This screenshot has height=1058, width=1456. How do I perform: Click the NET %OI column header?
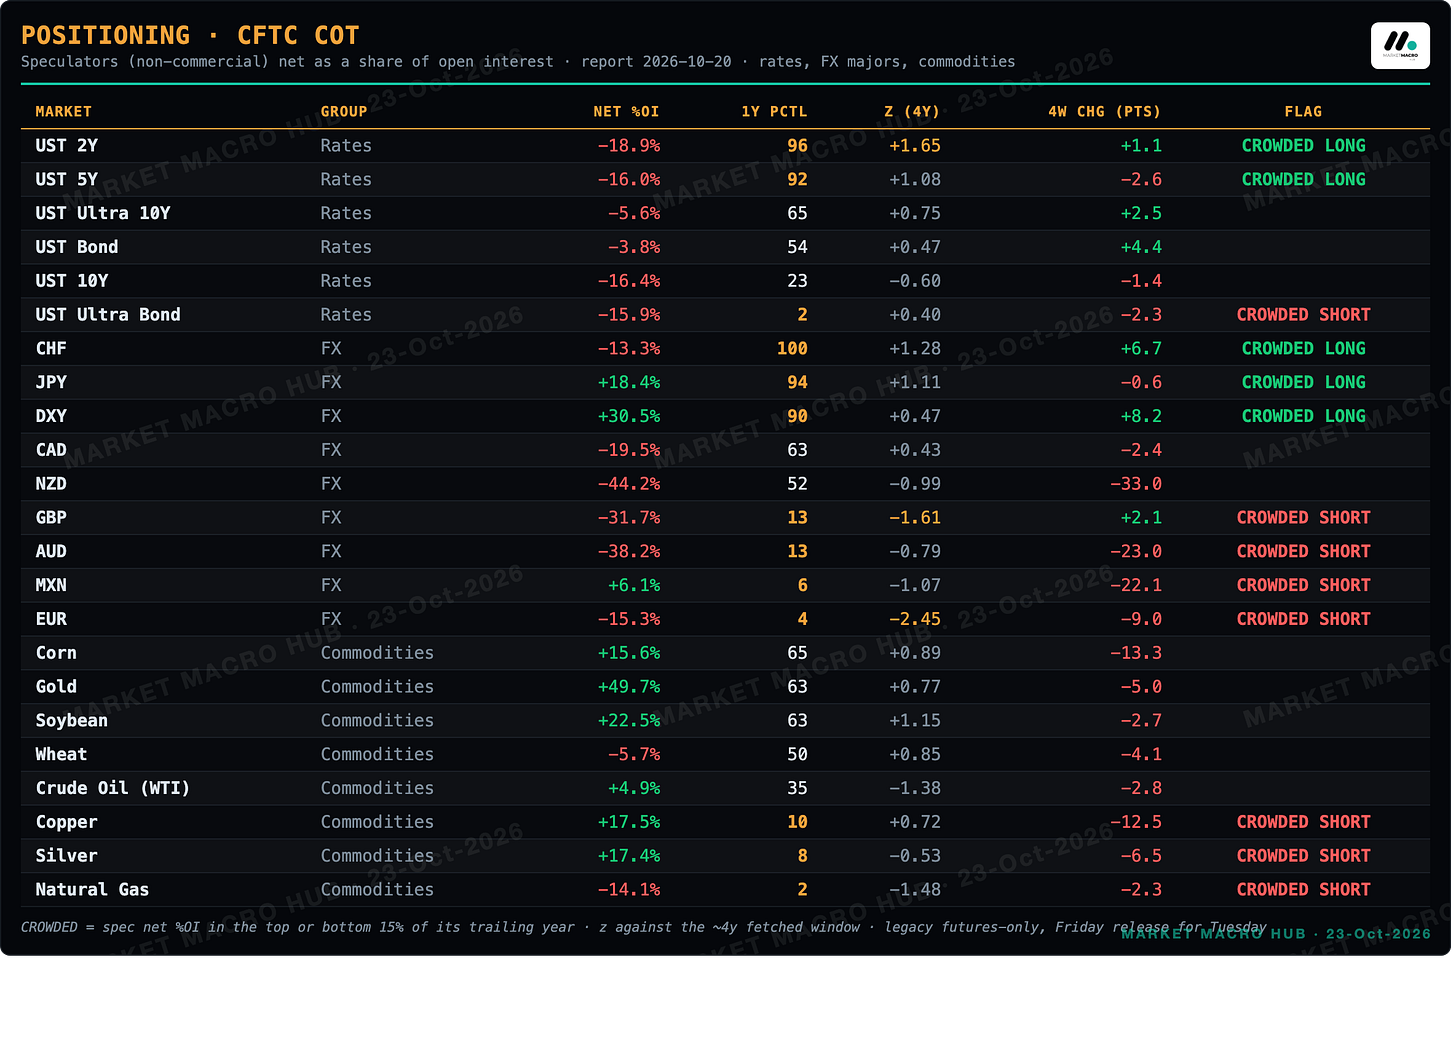coord(626,112)
